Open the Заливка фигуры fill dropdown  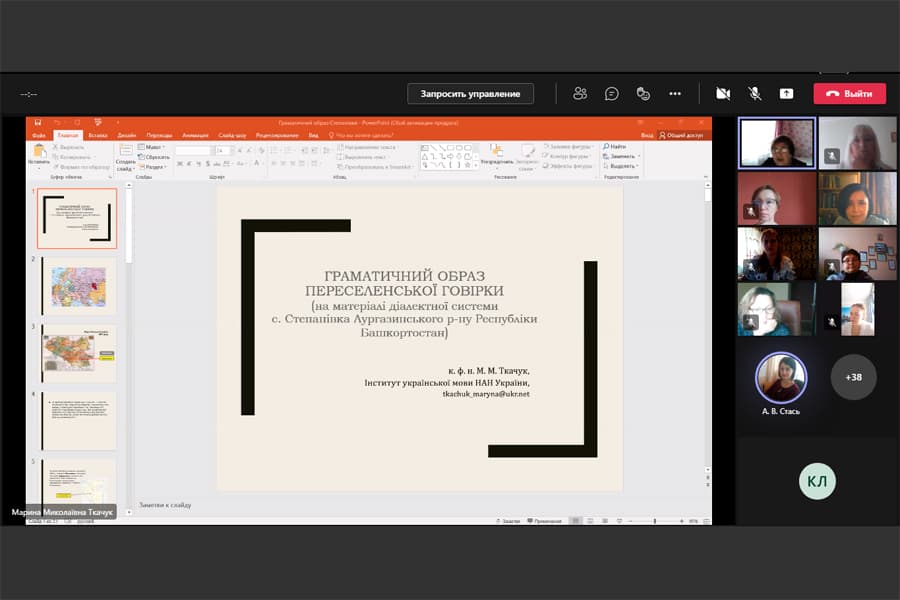[x=568, y=147]
